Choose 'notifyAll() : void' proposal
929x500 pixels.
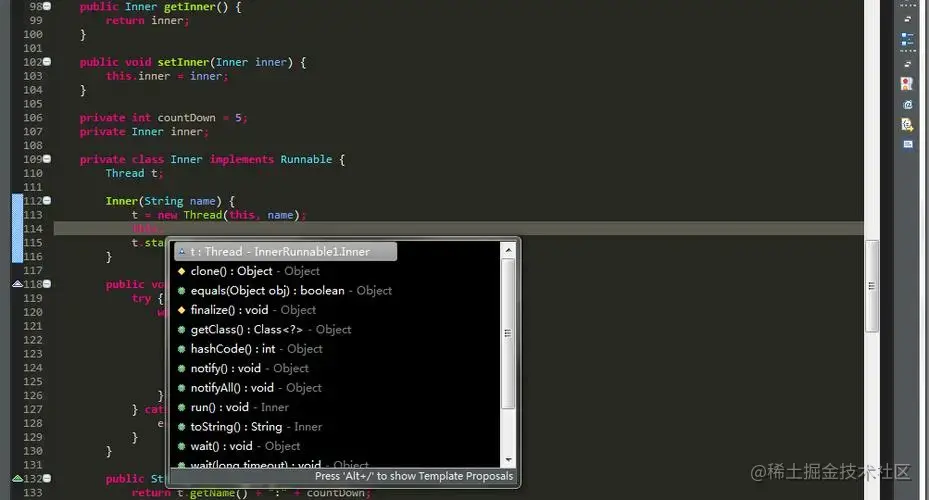(x=337, y=388)
